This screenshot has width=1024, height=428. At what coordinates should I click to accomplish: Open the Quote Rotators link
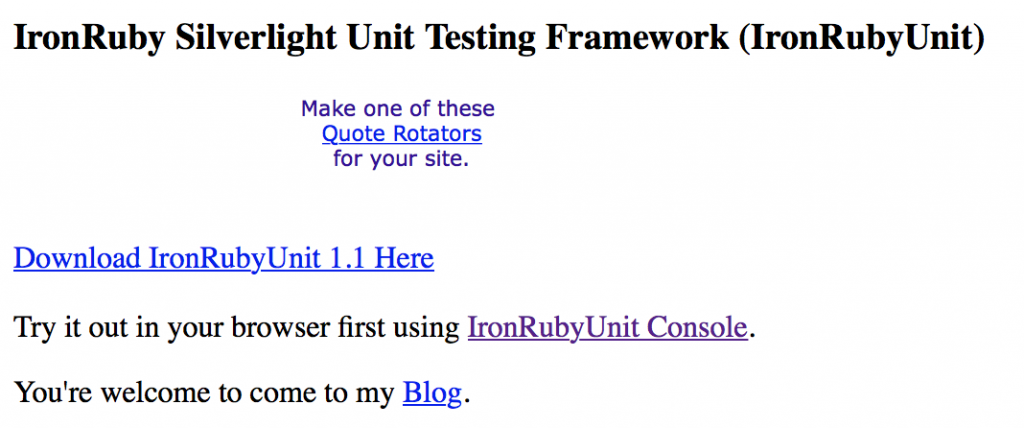click(402, 134)
